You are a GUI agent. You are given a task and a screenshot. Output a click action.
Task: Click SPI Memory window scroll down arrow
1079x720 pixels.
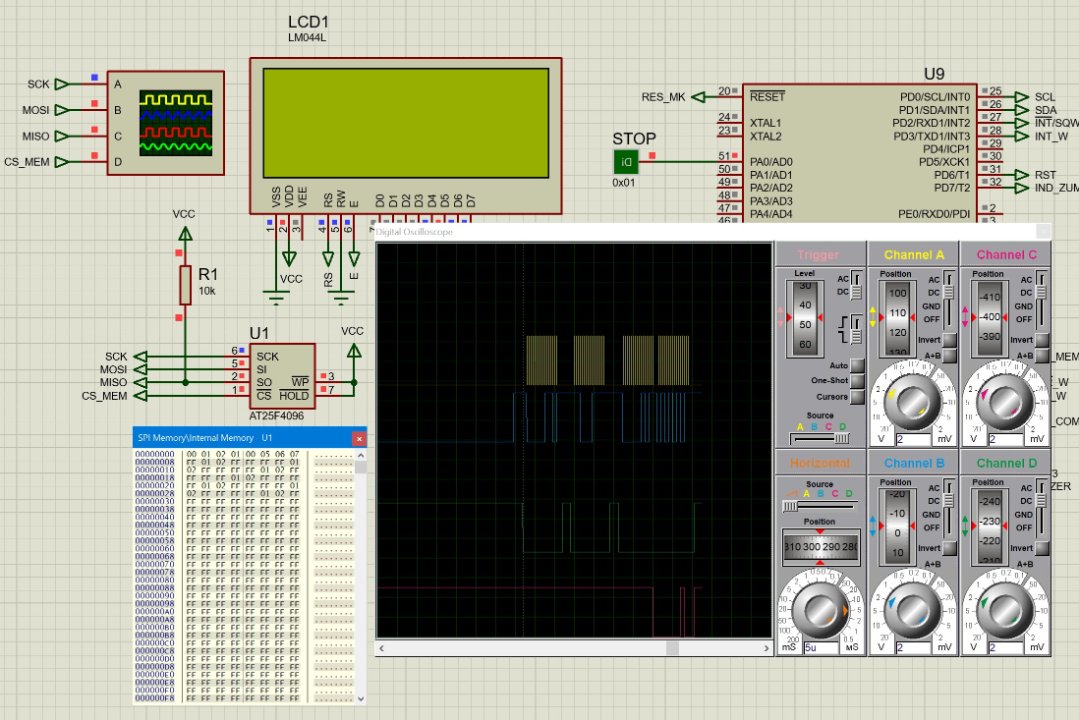point(361,698)
